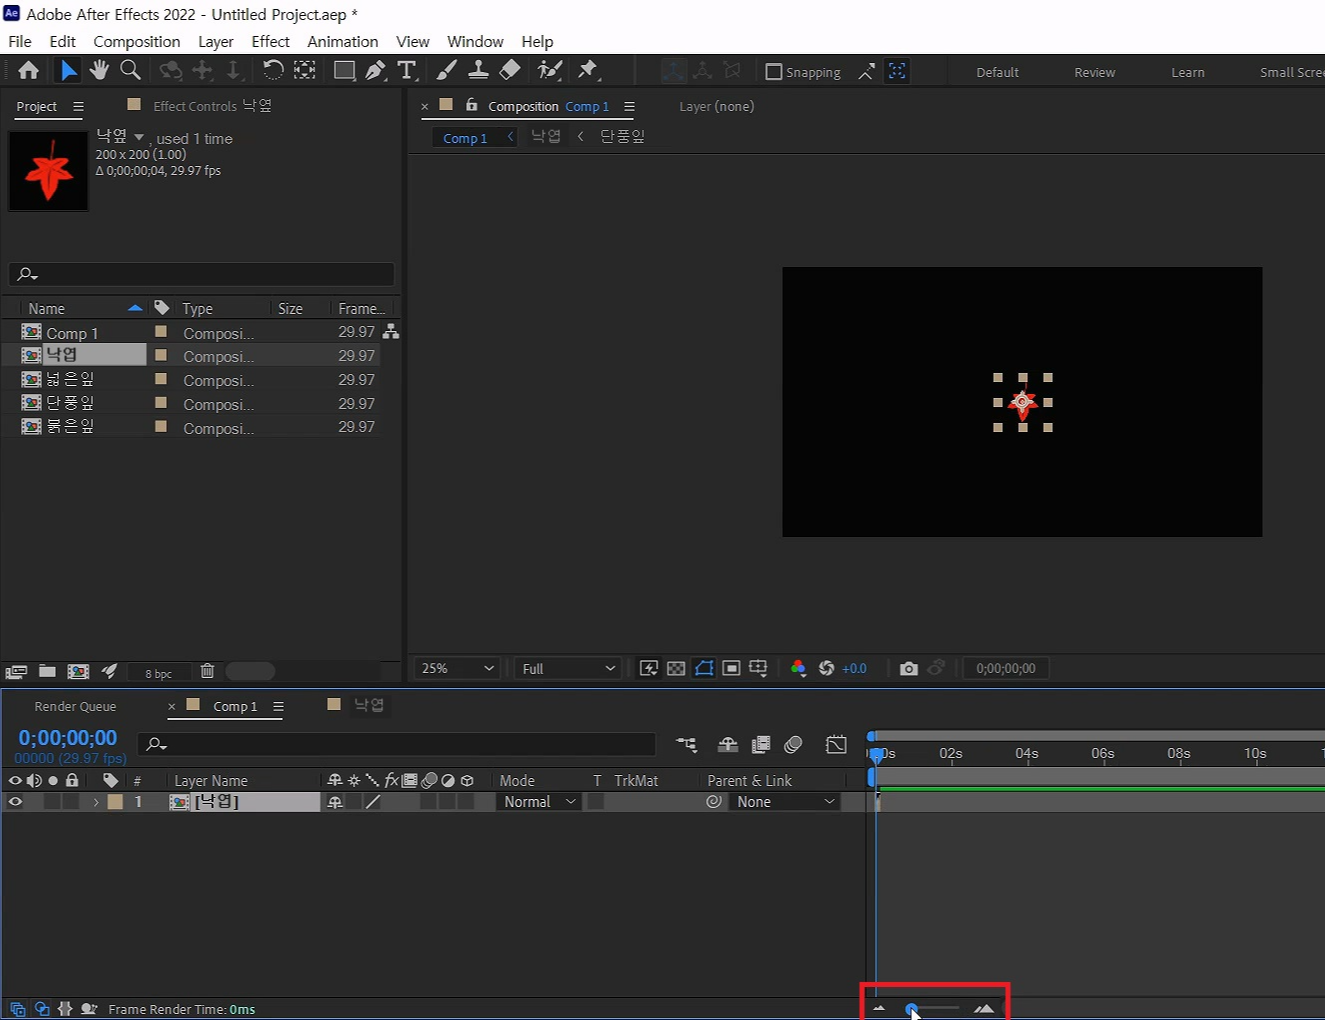Zoom out timeline with small mountain icon

tap(879, 1009)
